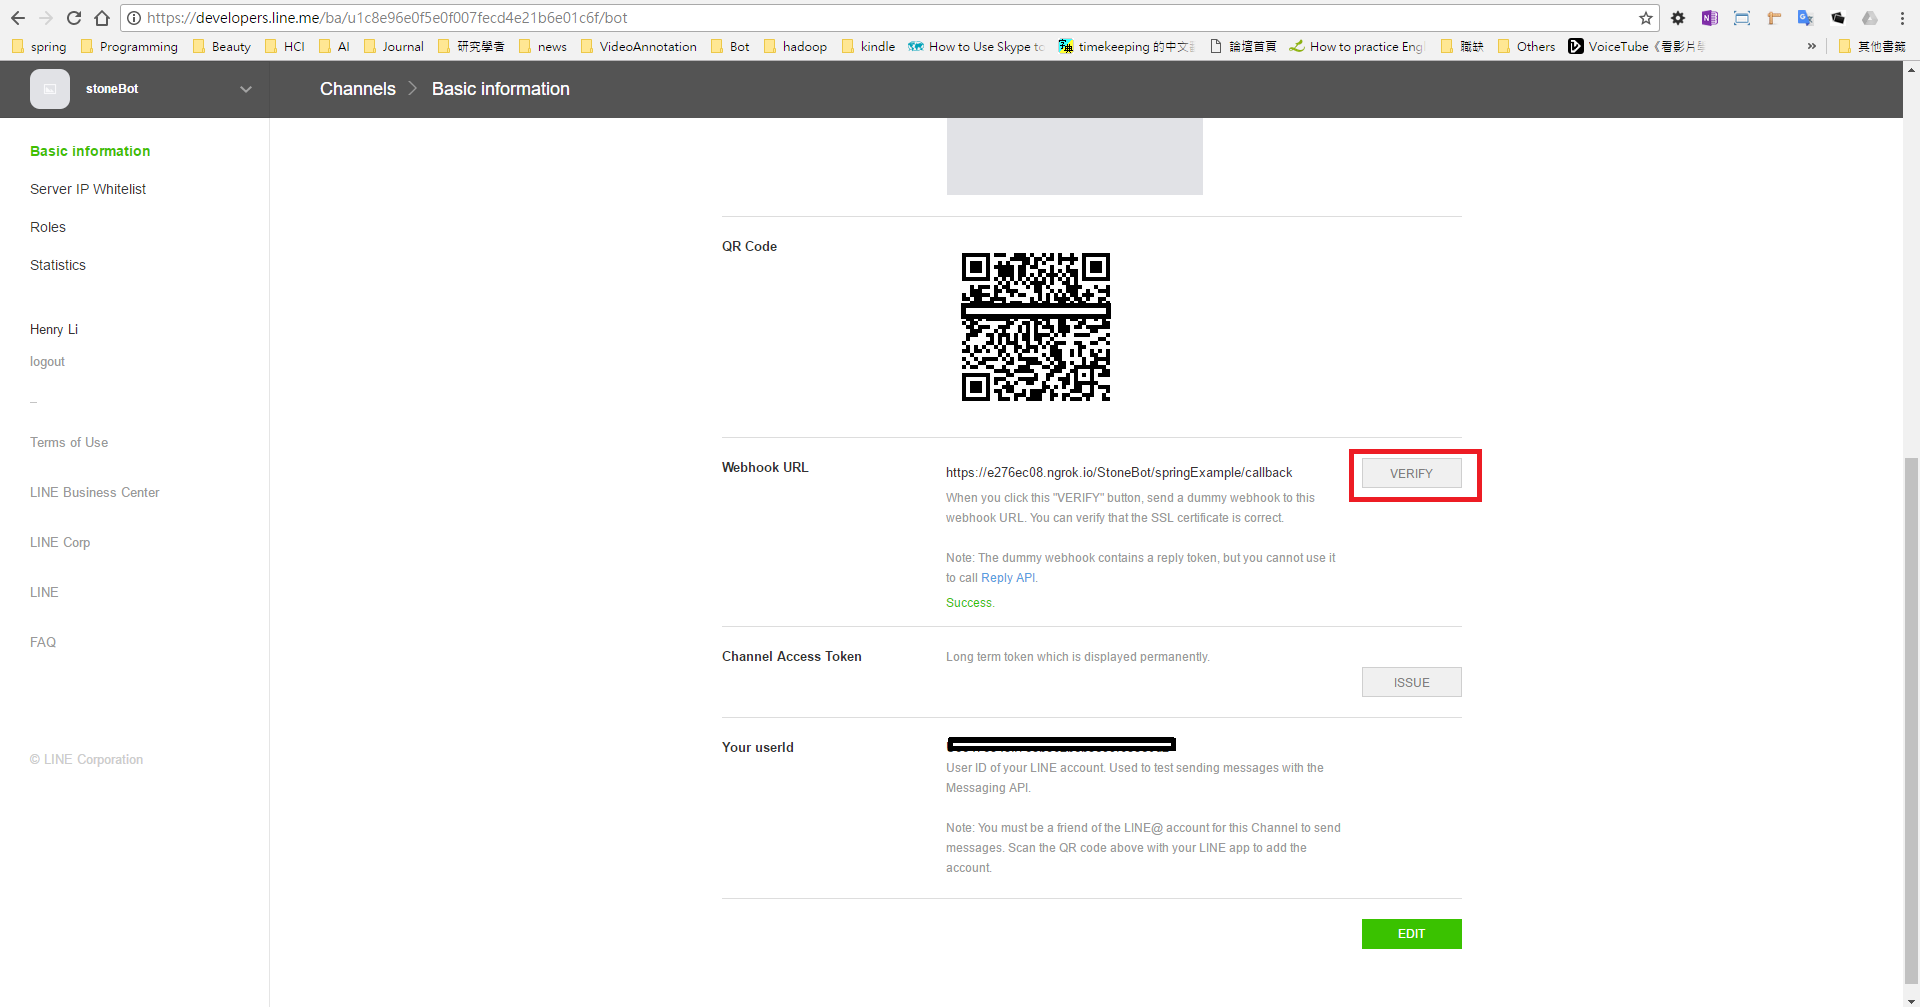The image size is (1920, 1007).
Task: Bookmark this page with the star icon
Action: [x=1646, y=18]
